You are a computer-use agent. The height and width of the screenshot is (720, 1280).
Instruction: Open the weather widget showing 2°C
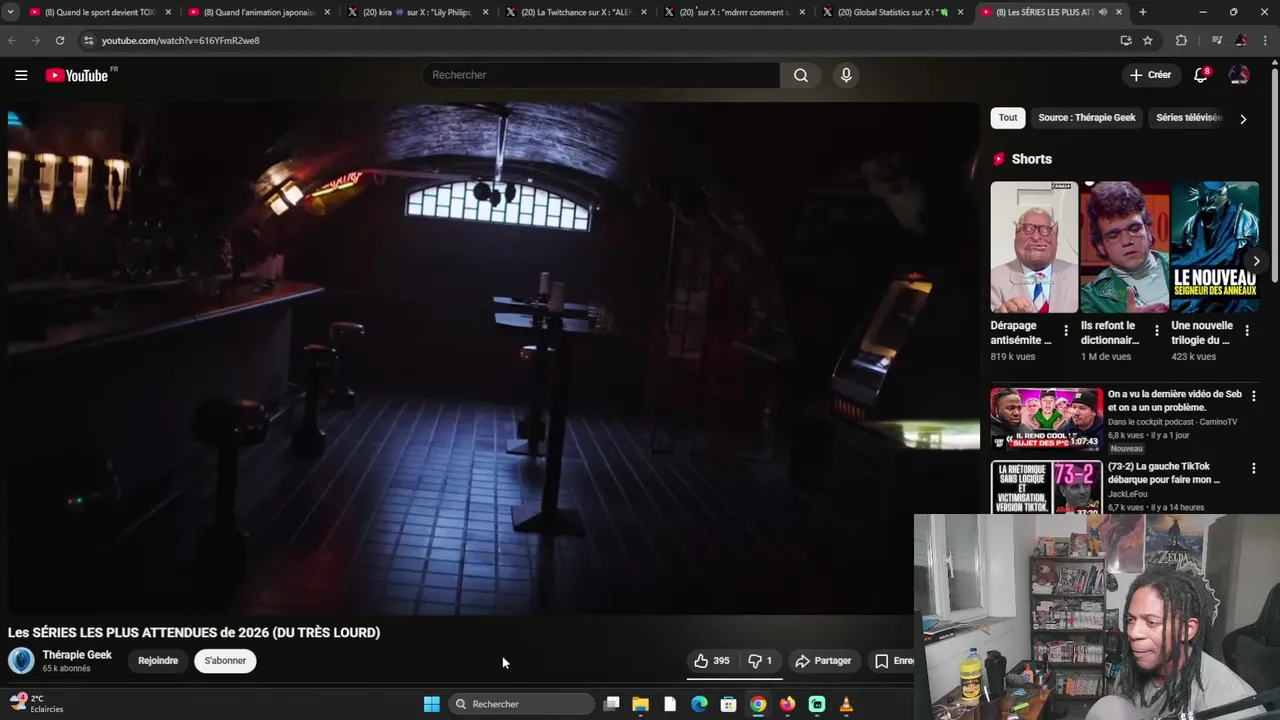pos(36,703)
